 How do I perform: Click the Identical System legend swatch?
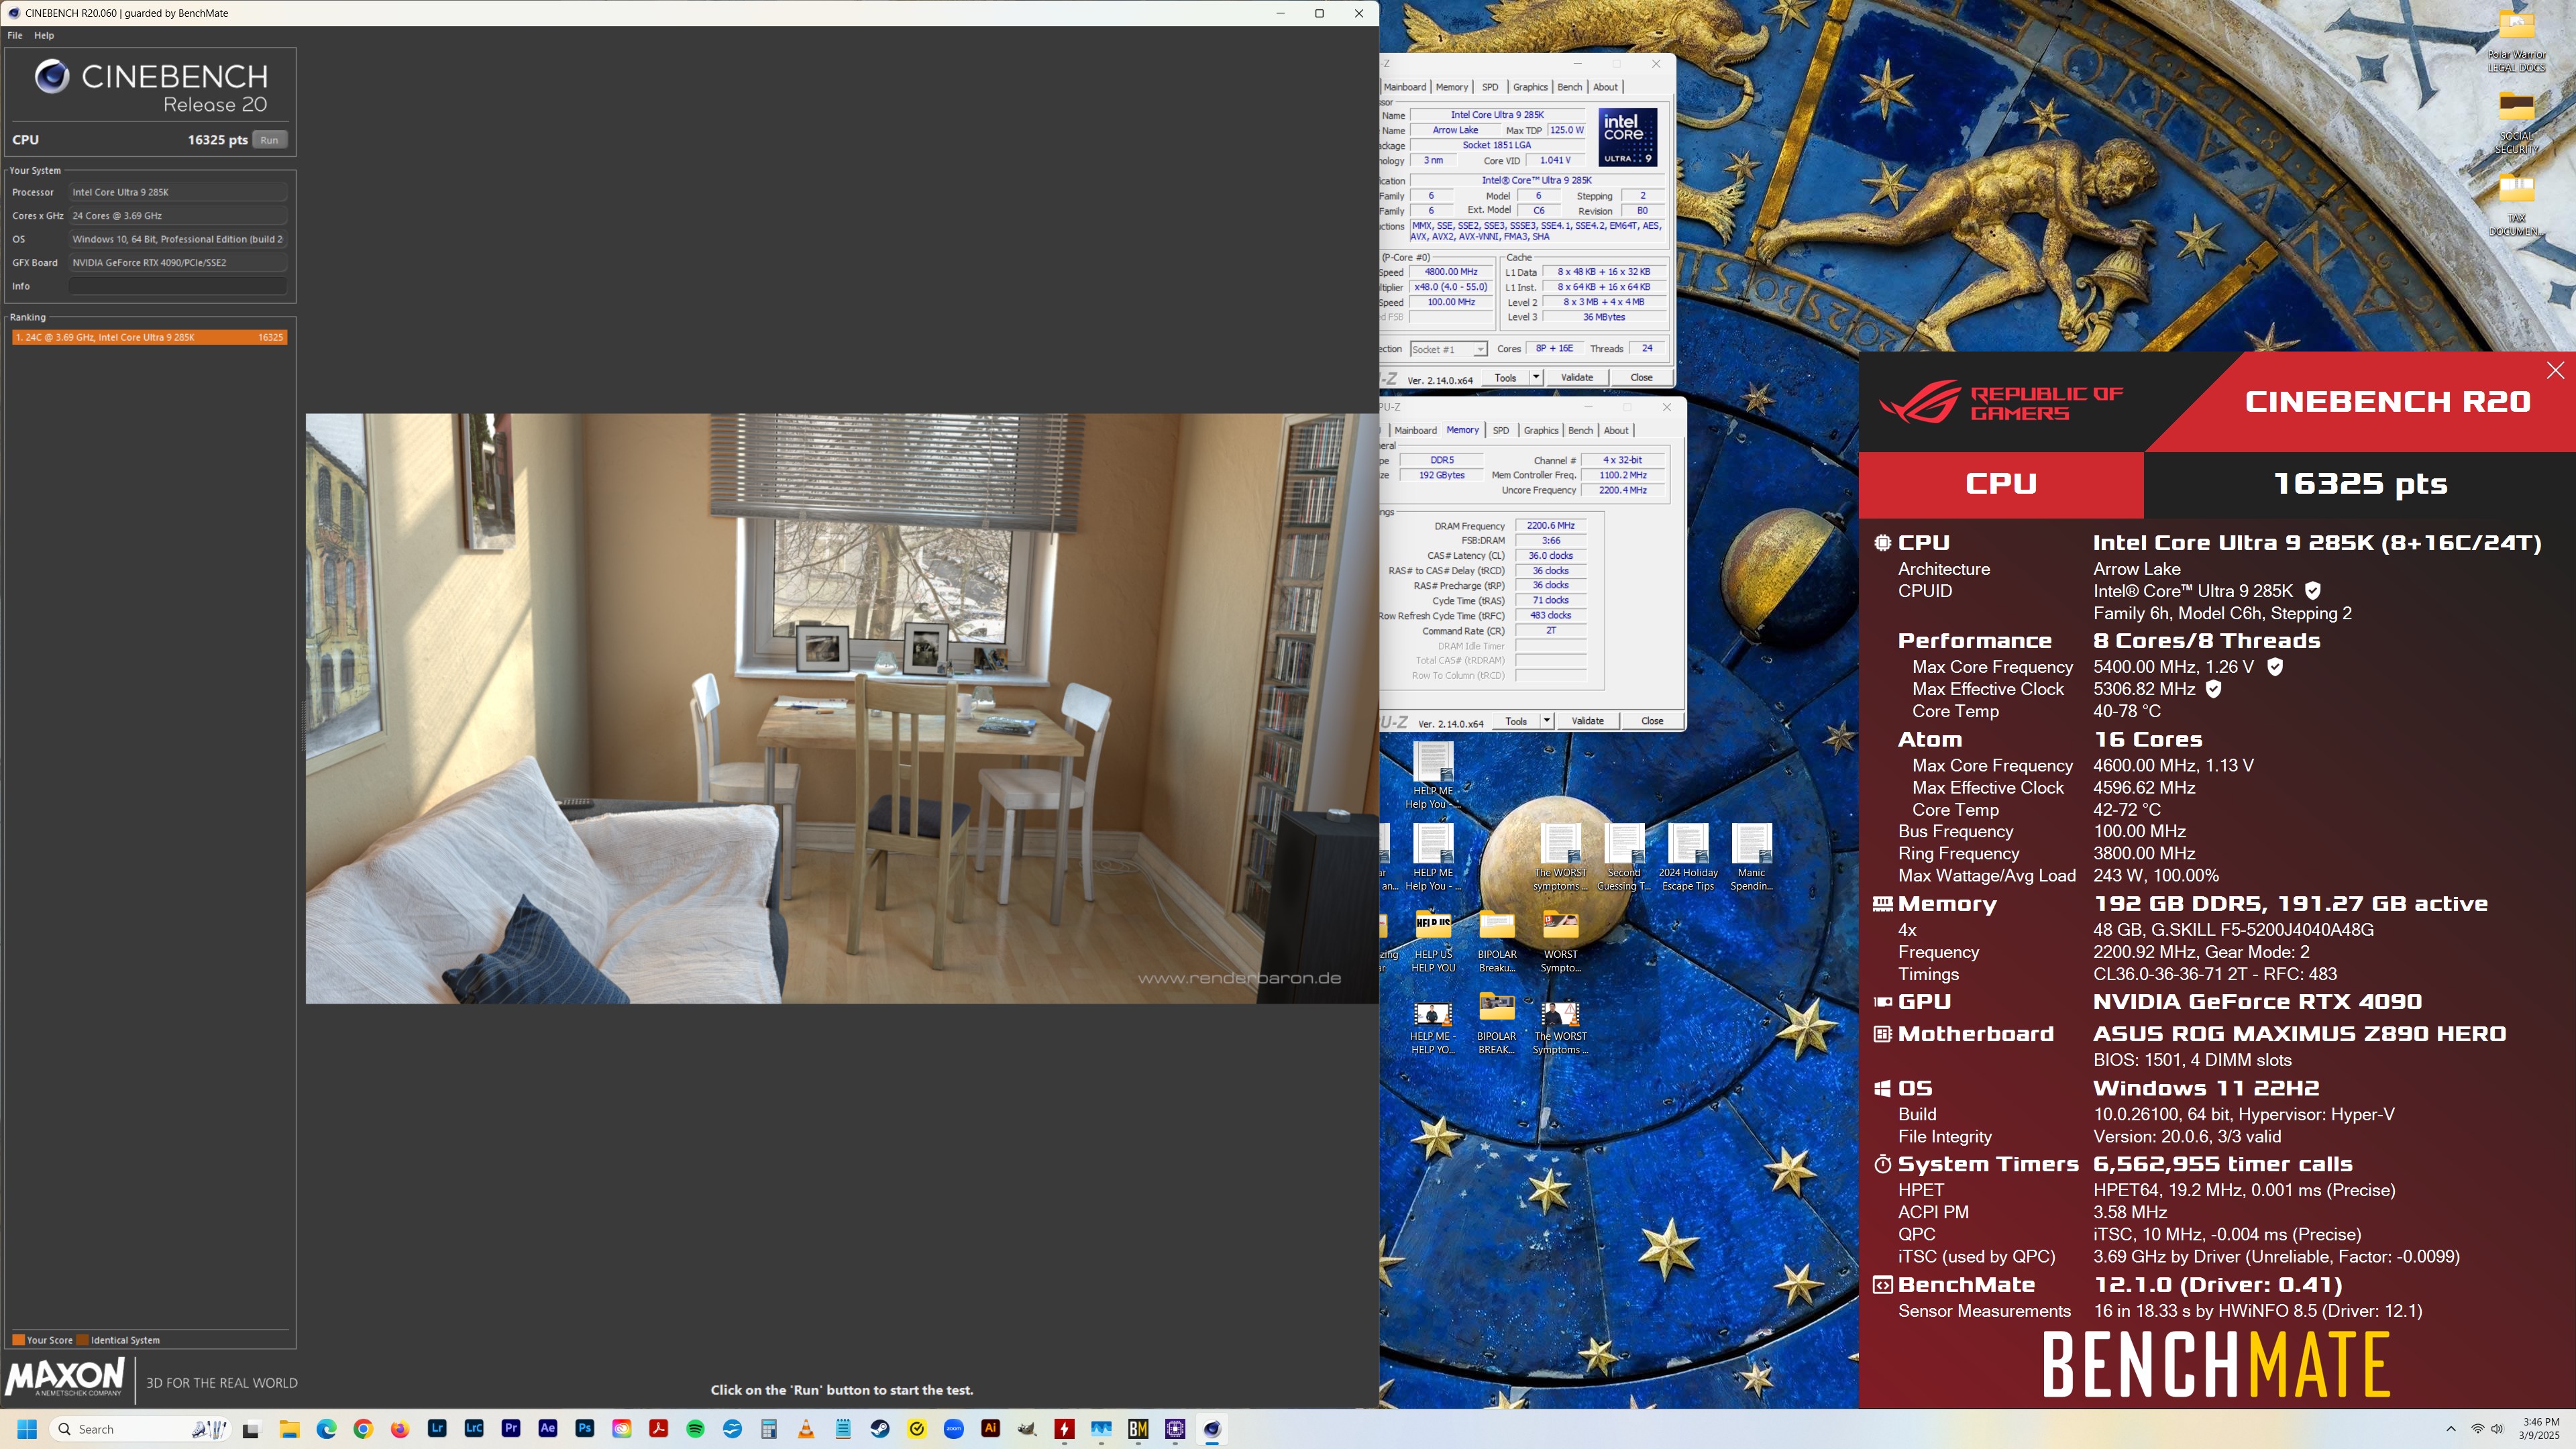coord(83,1340)
